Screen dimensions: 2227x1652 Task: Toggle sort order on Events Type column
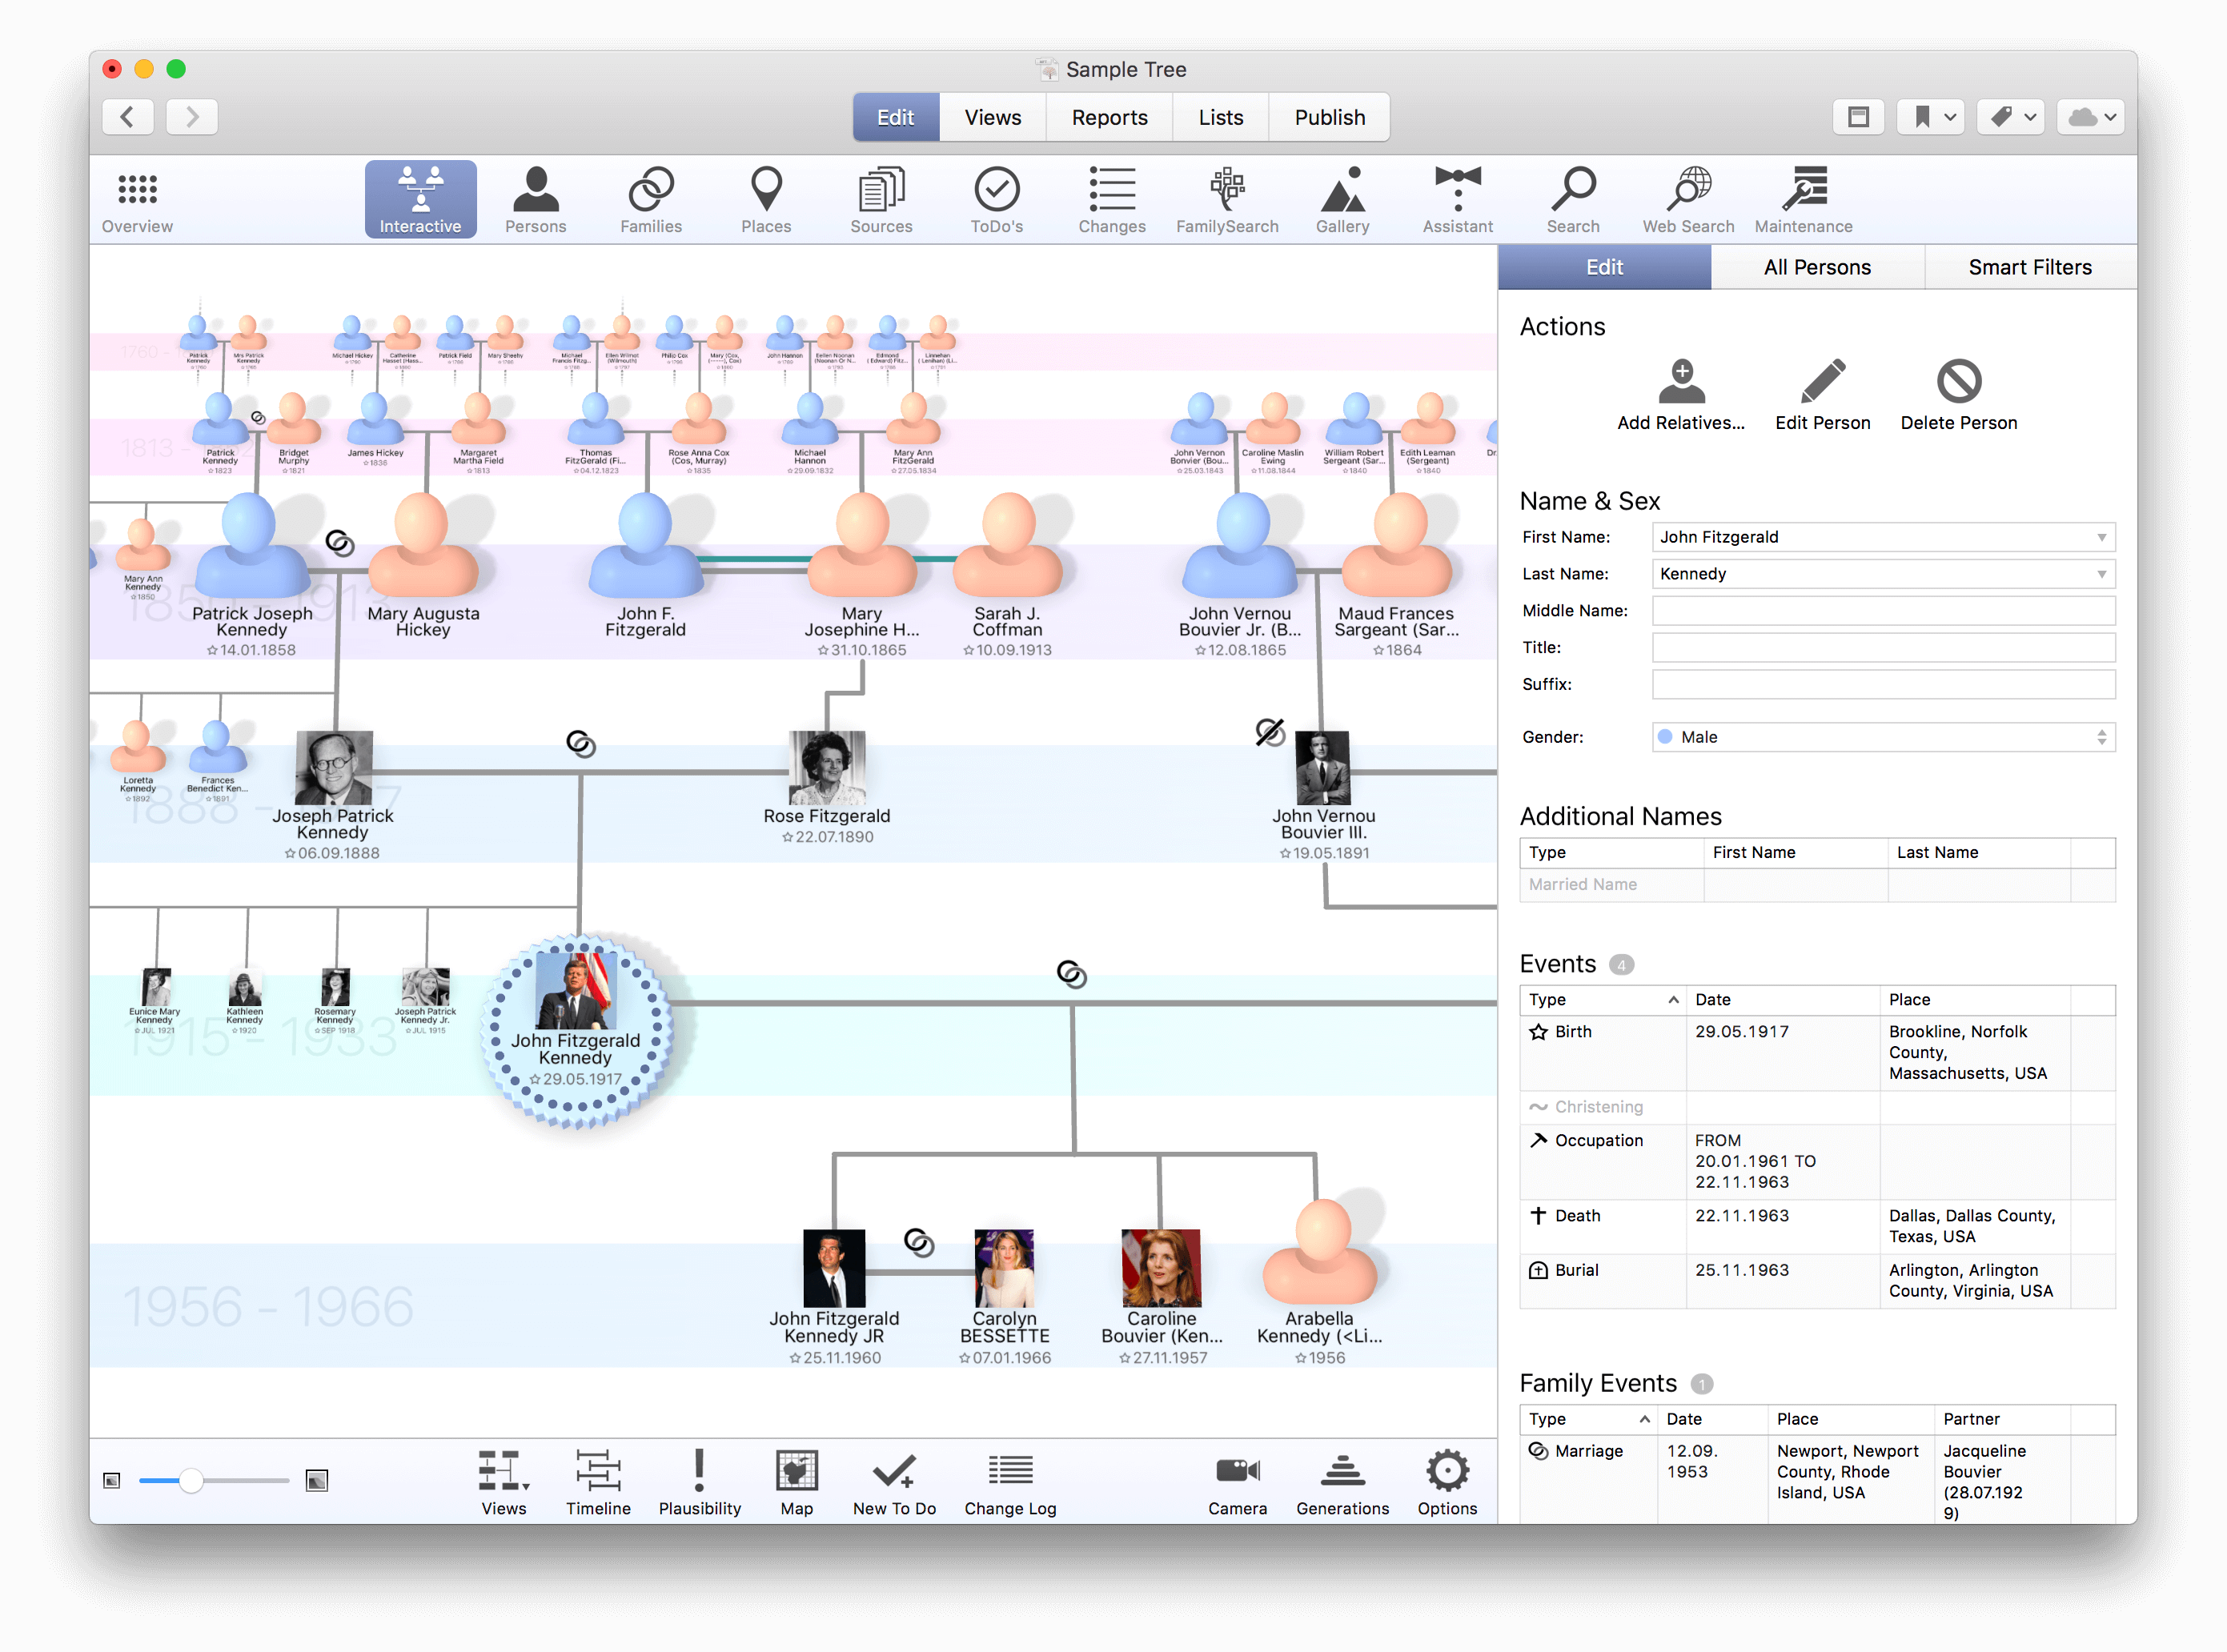[1673, 999]
